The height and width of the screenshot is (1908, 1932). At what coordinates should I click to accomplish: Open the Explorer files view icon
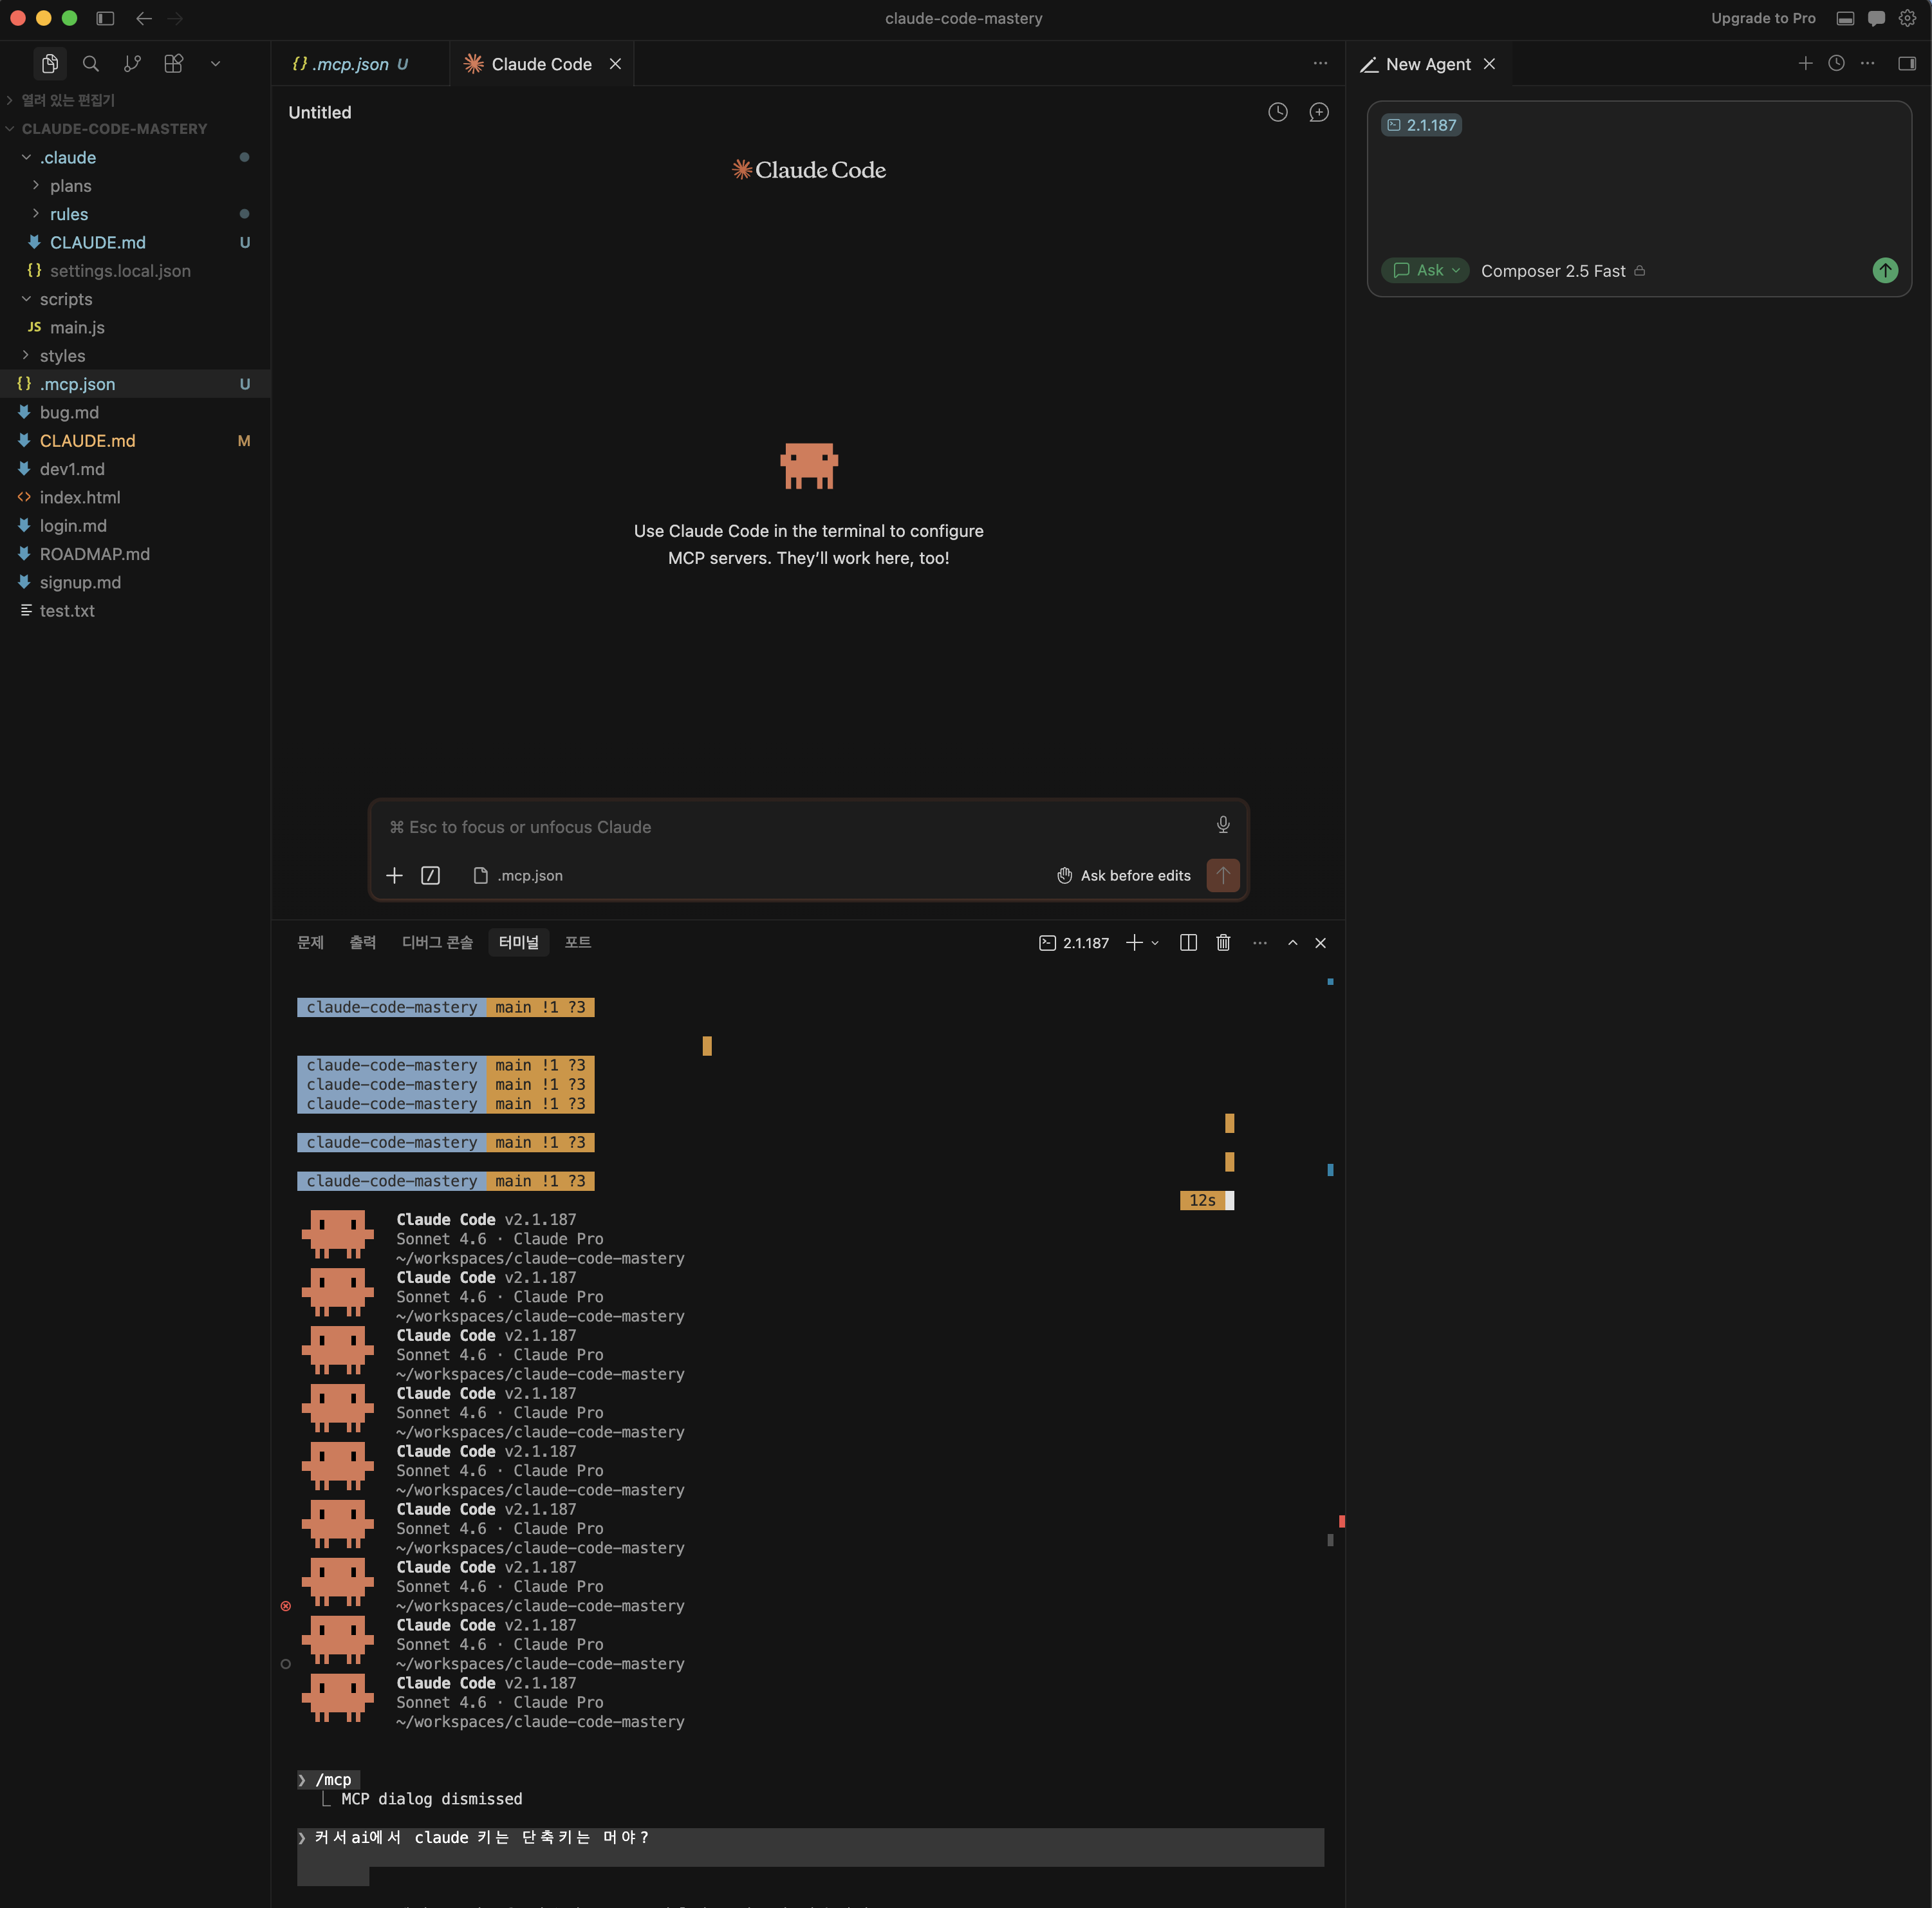(x=49, y=64)
